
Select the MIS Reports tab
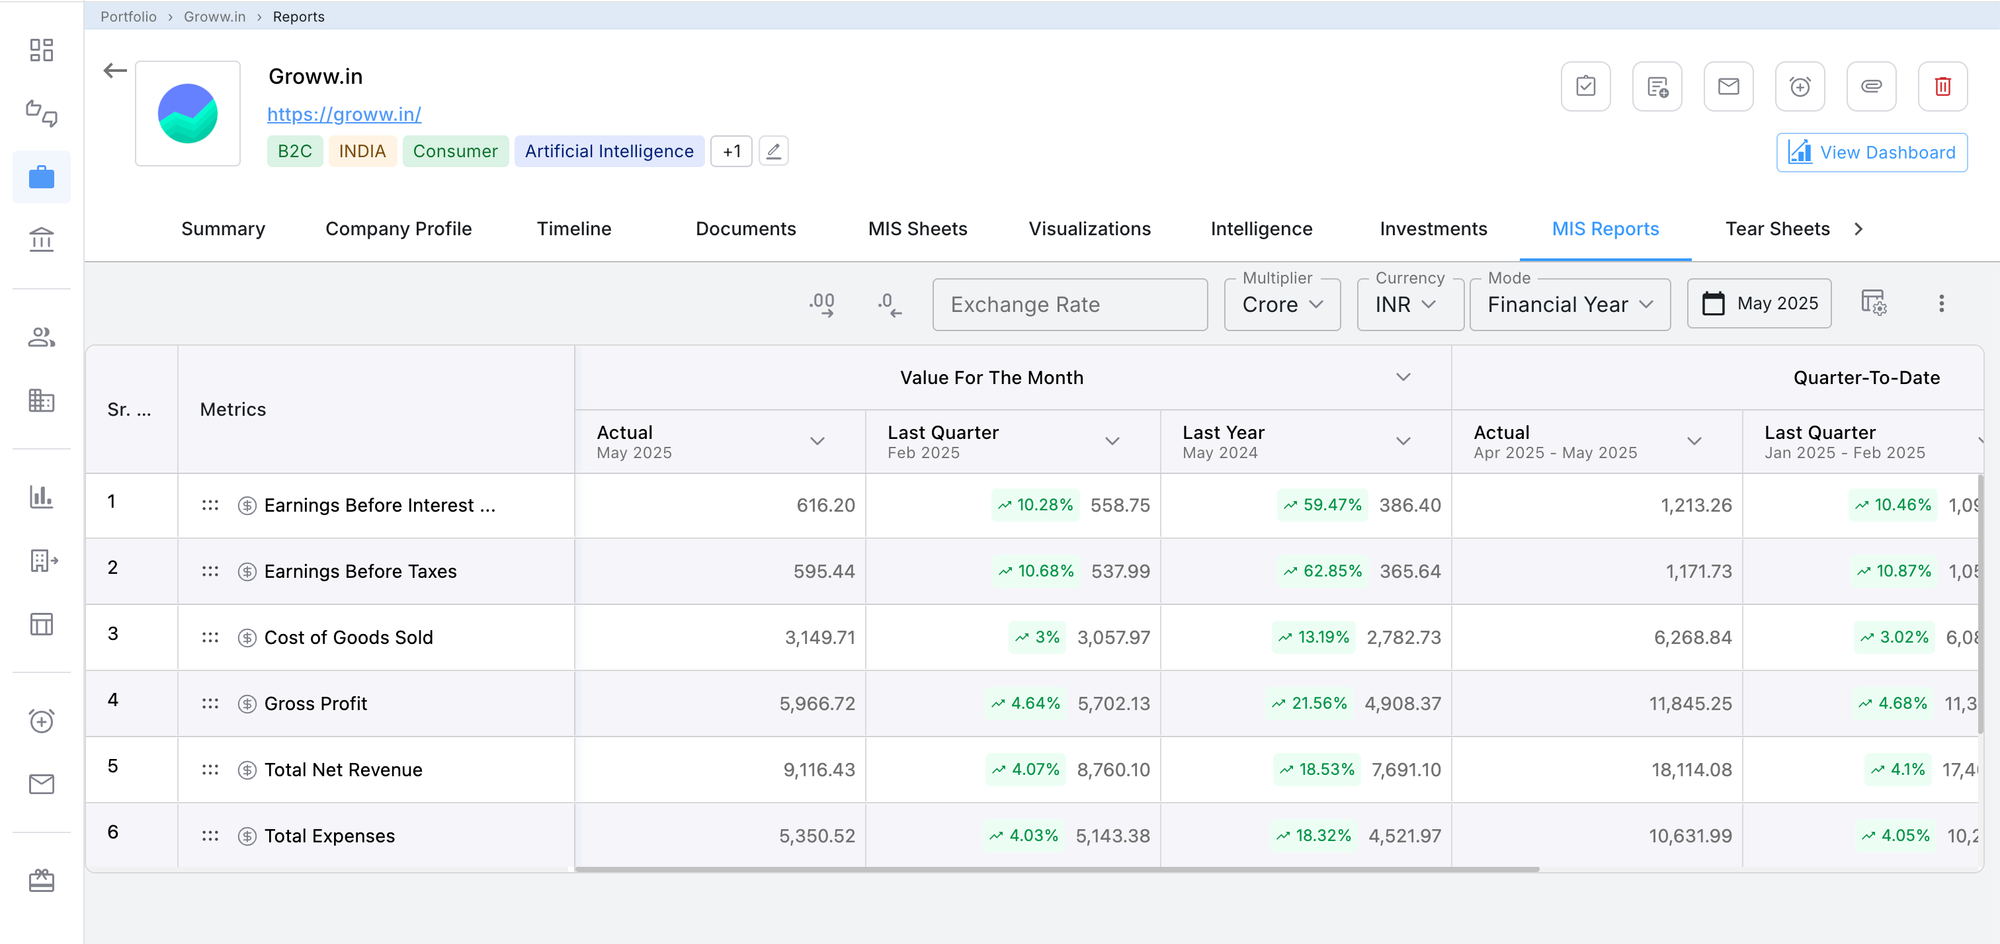pyautogui.click(x=1606, y=229)
